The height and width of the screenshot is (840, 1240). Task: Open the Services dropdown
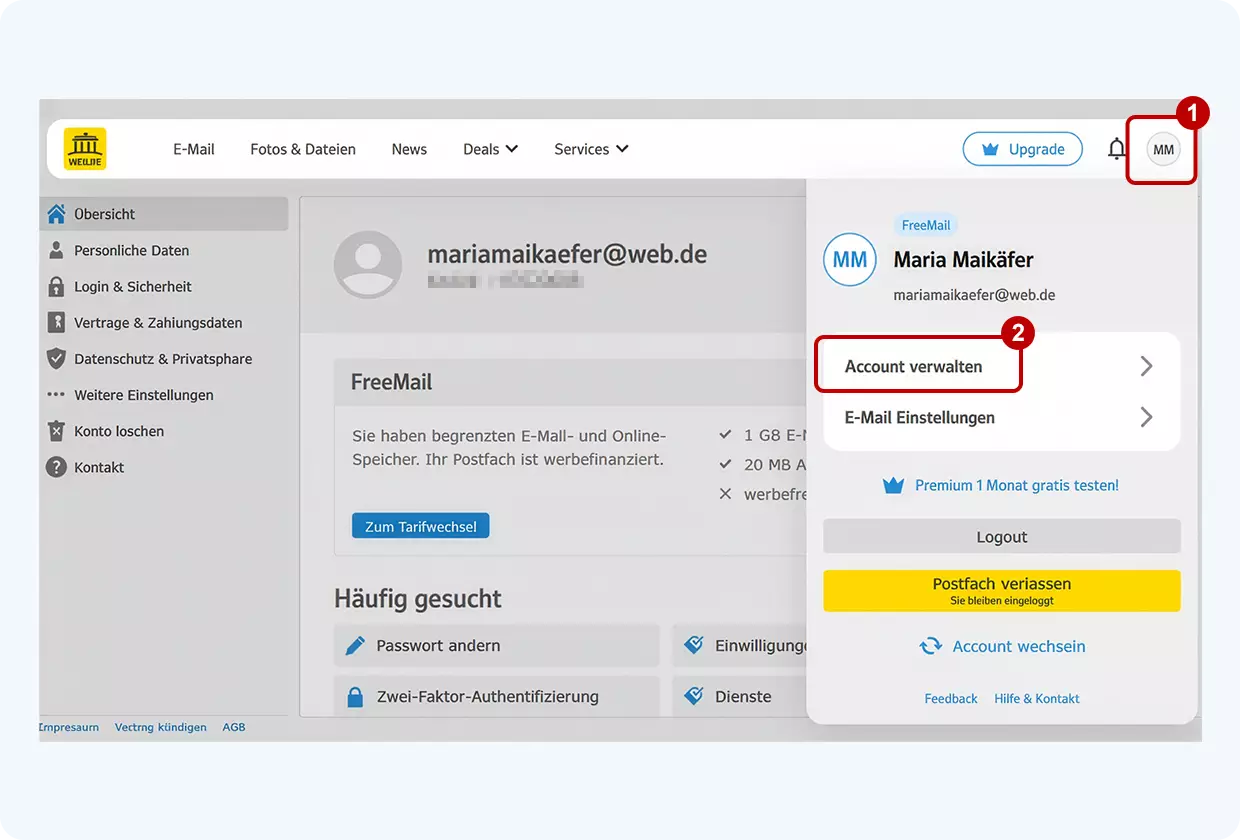tap(591, 148)
